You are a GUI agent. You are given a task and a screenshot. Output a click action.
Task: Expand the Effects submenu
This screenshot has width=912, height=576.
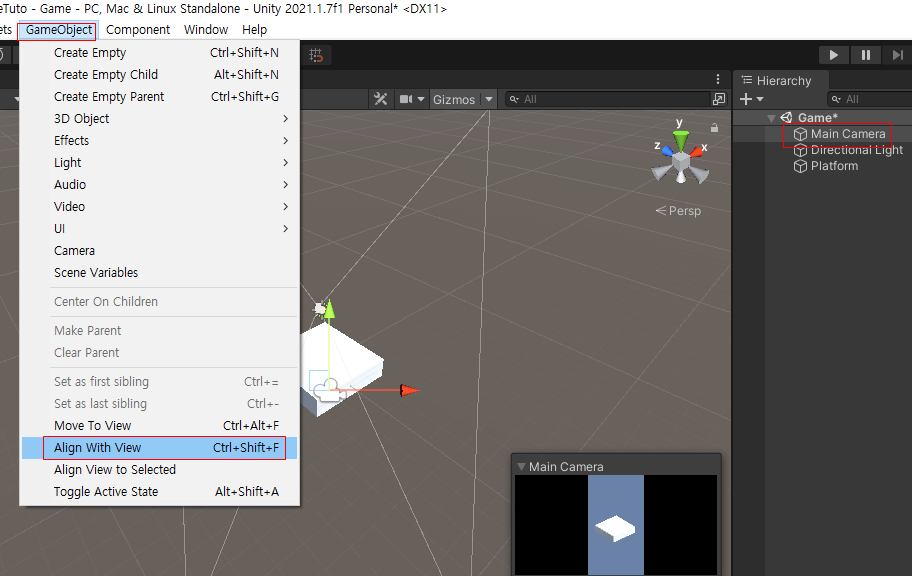coord(159,141)
